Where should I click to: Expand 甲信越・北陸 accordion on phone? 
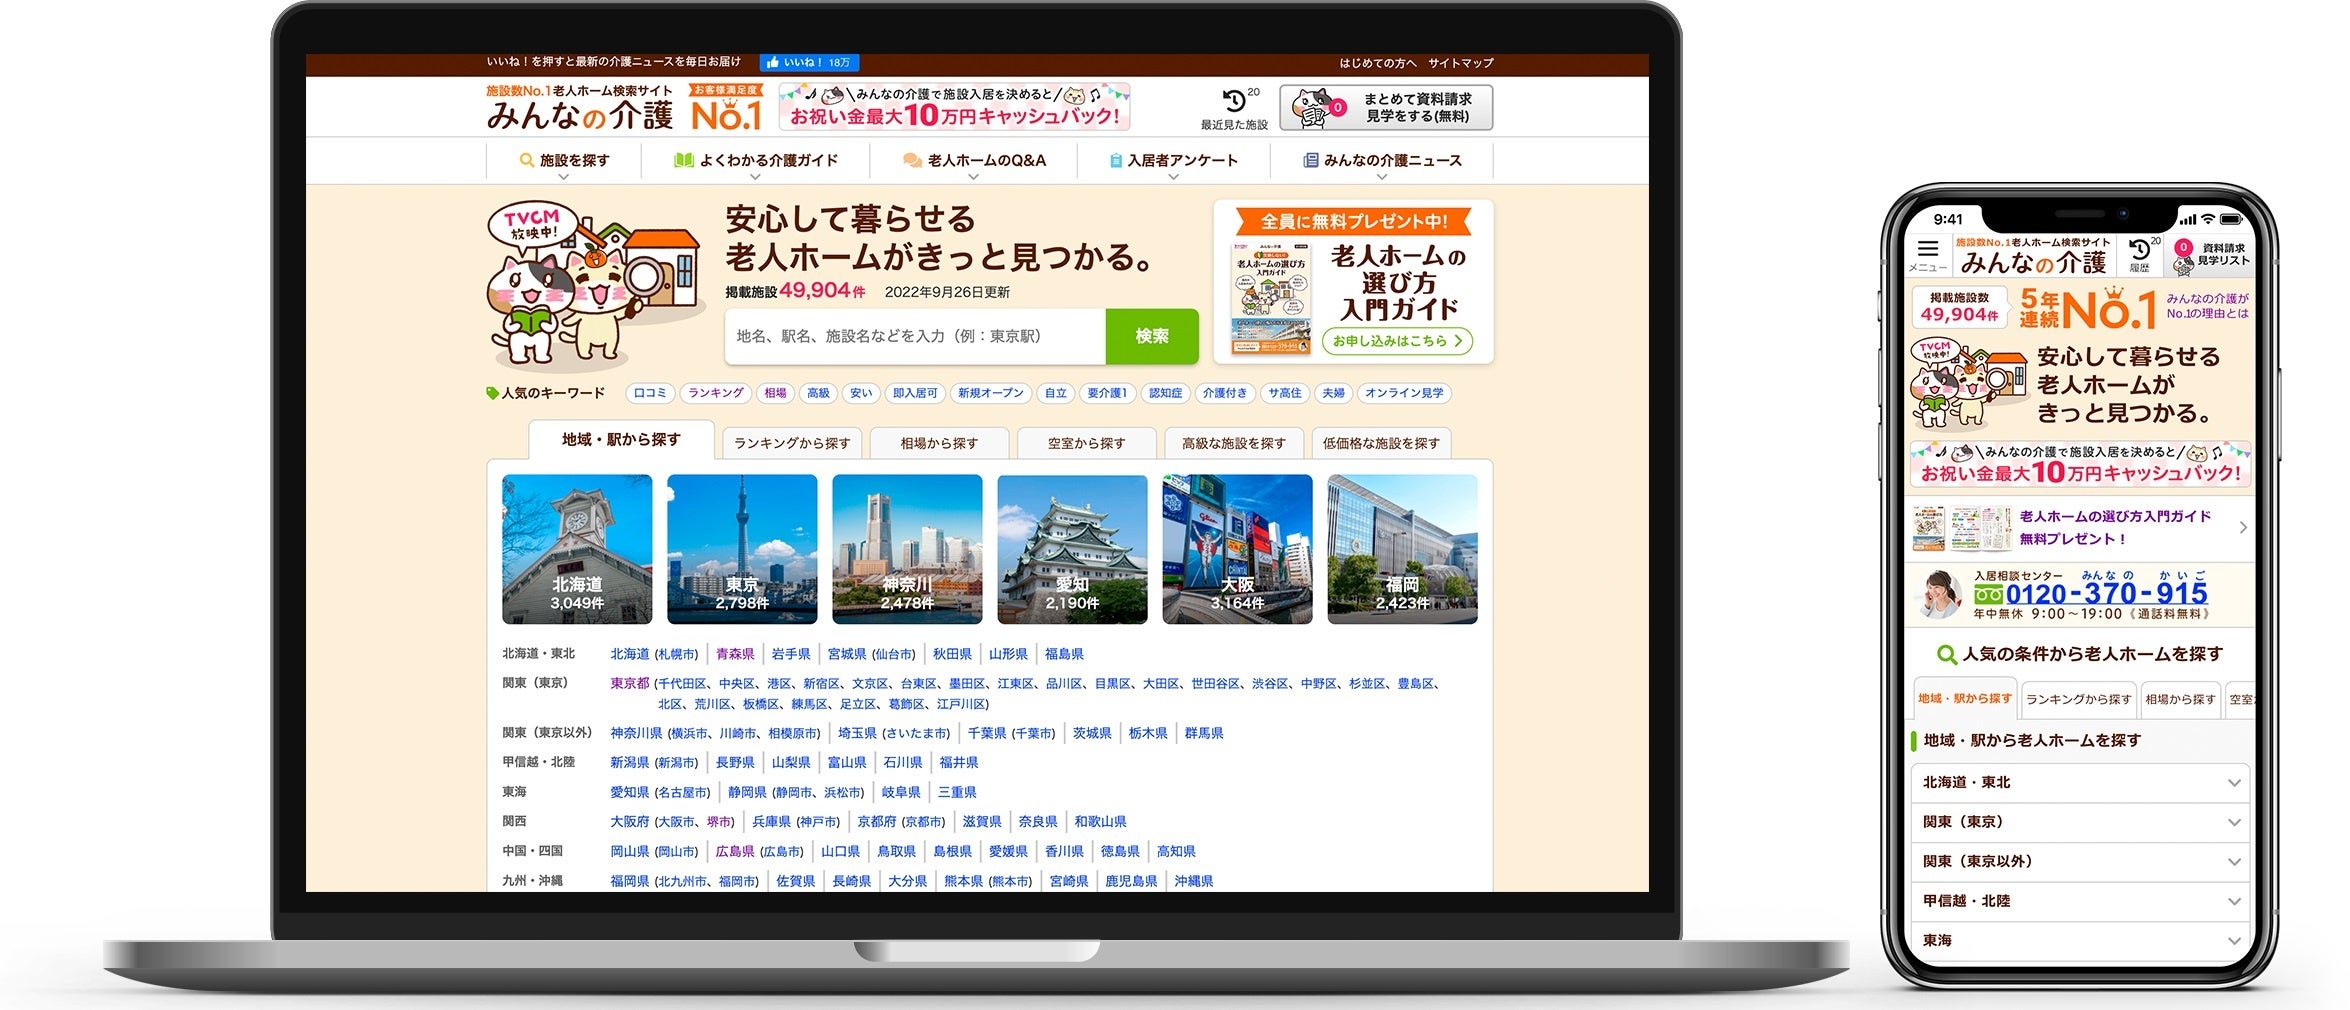pyautogui.click(x=2080, y=901)
